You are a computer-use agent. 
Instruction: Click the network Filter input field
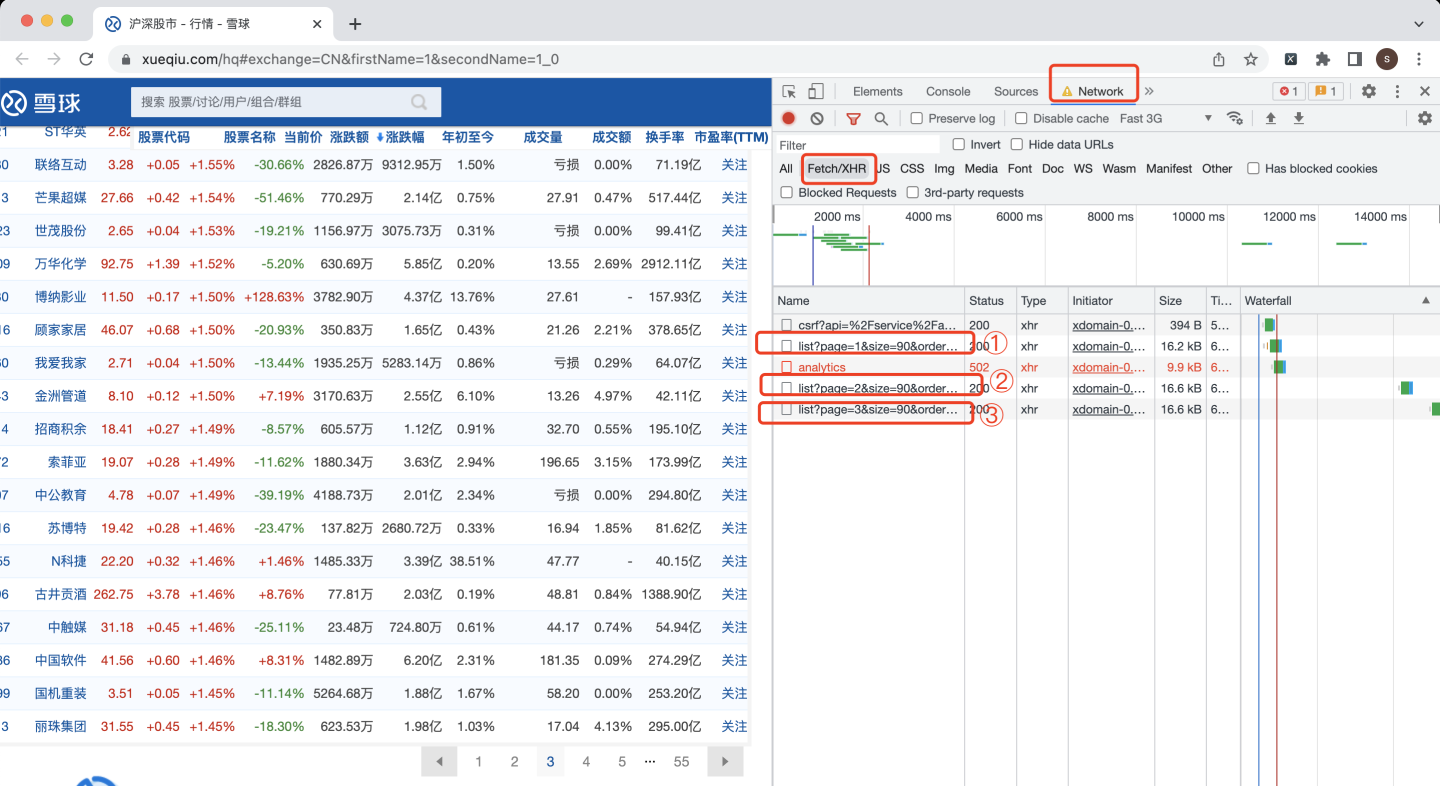858,145
